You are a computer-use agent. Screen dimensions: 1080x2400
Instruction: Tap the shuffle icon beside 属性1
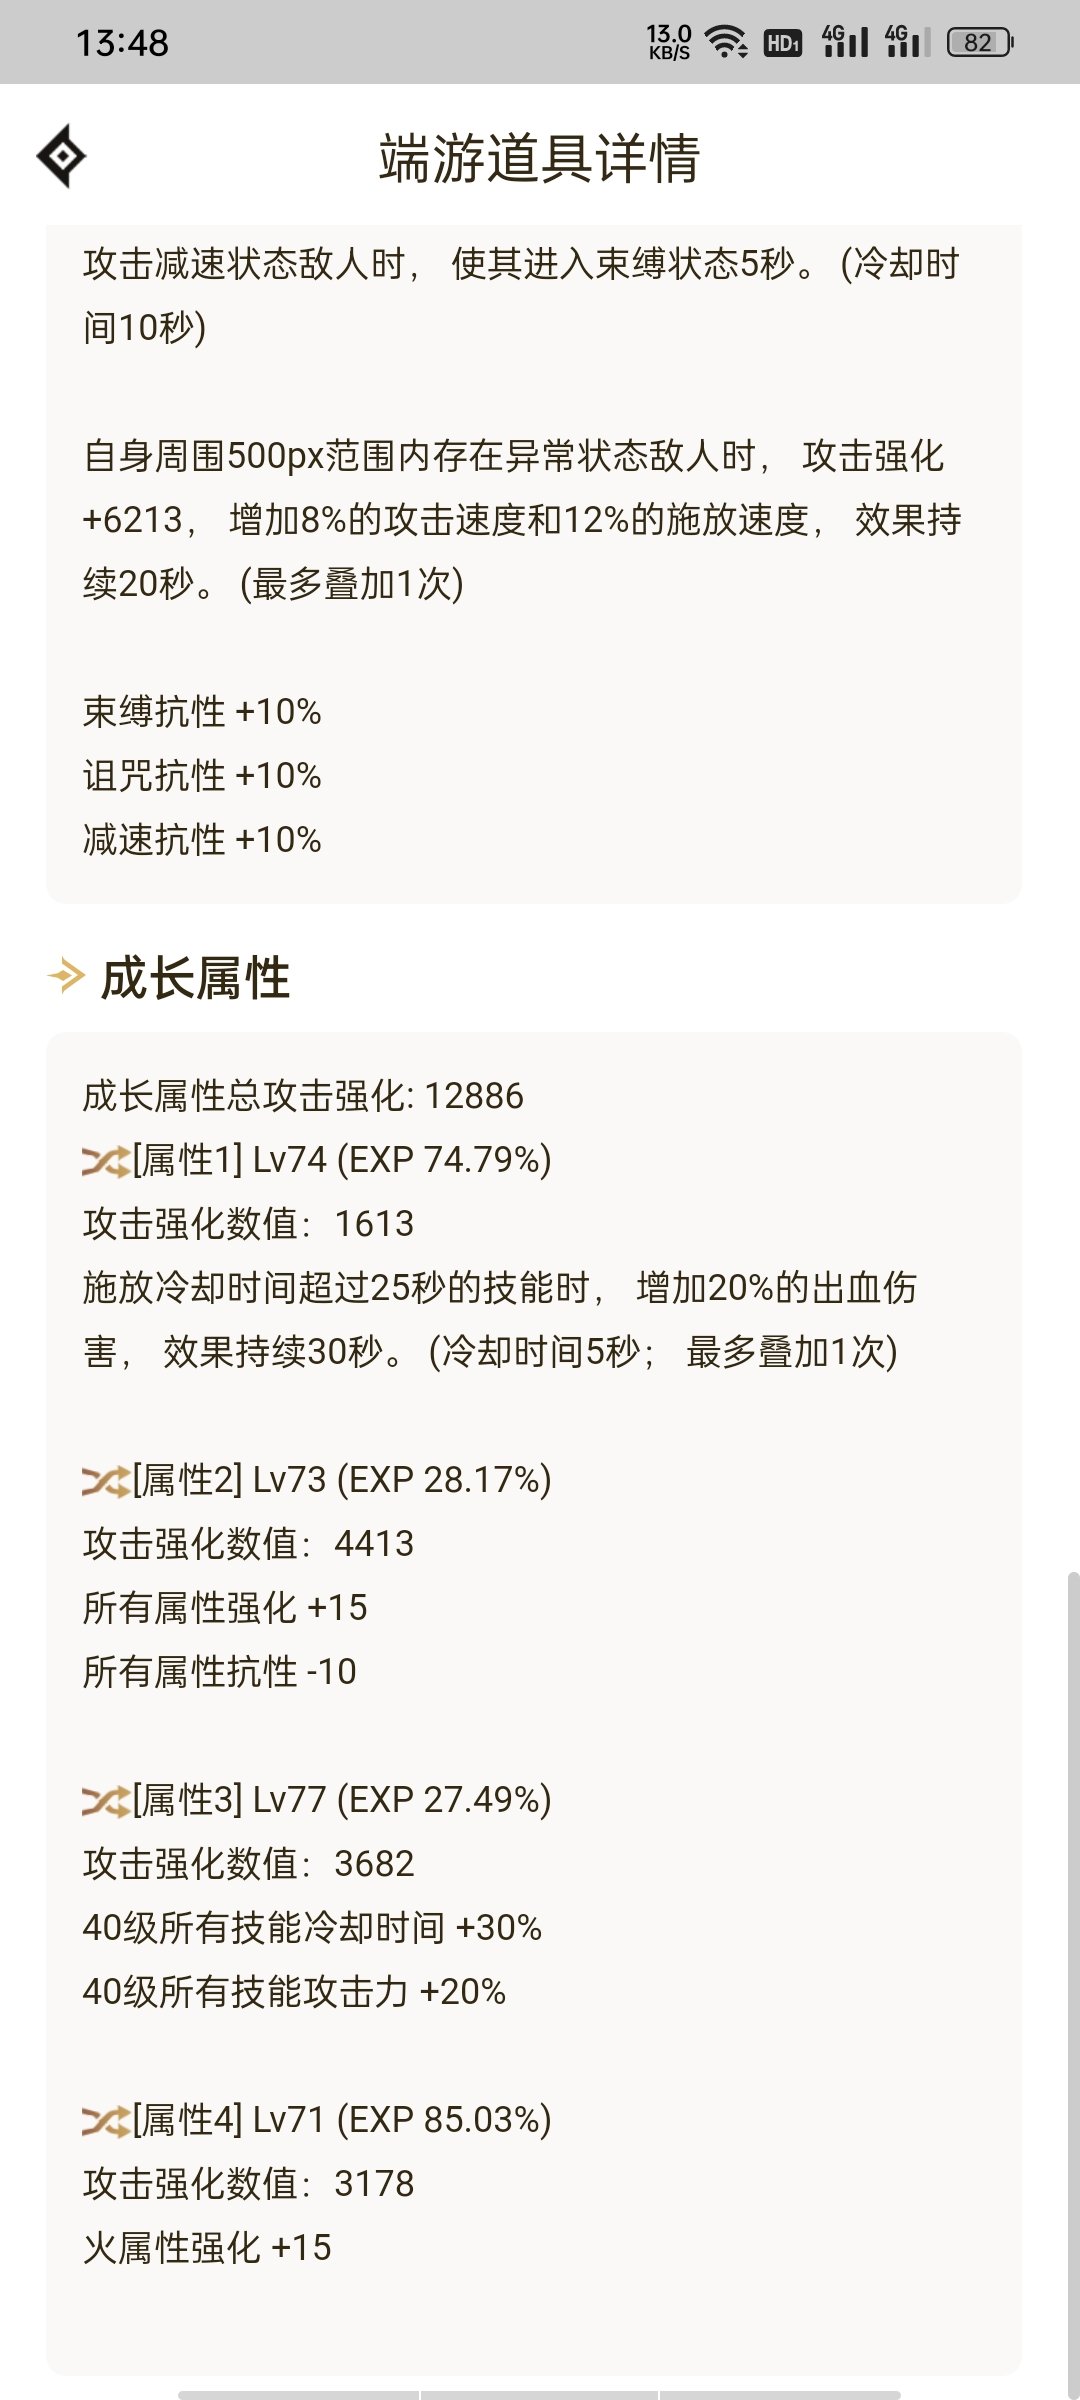coord(106,1161)
